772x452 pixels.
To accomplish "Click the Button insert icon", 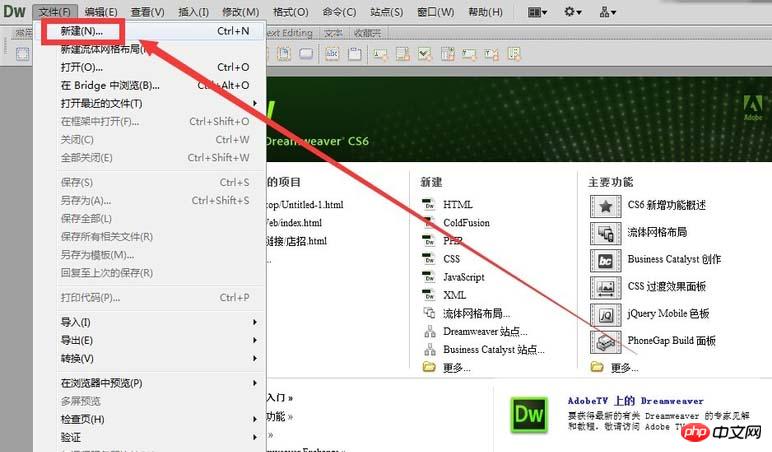I will coord(306,54).
